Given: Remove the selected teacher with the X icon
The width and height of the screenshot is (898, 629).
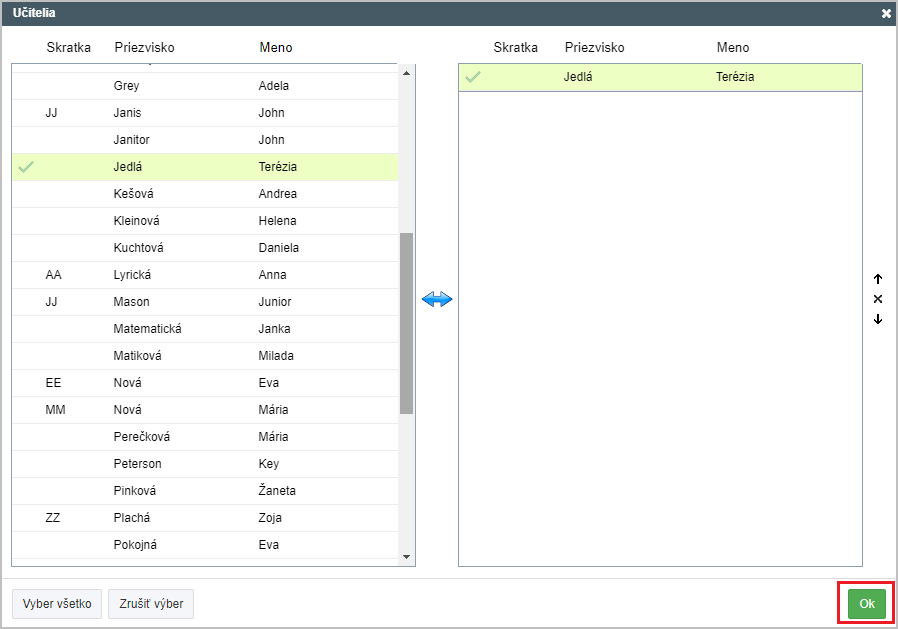Looking at the screenshot, I should [x=878, y=299].
